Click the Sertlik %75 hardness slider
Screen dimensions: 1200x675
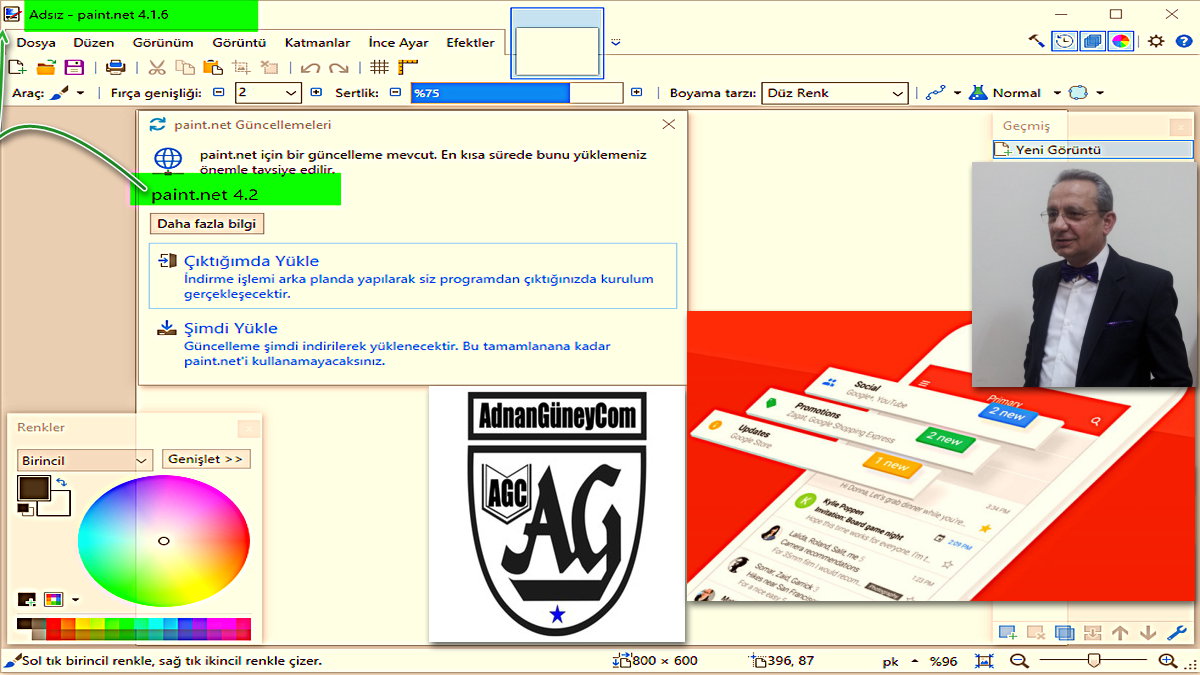coord(516,93)
